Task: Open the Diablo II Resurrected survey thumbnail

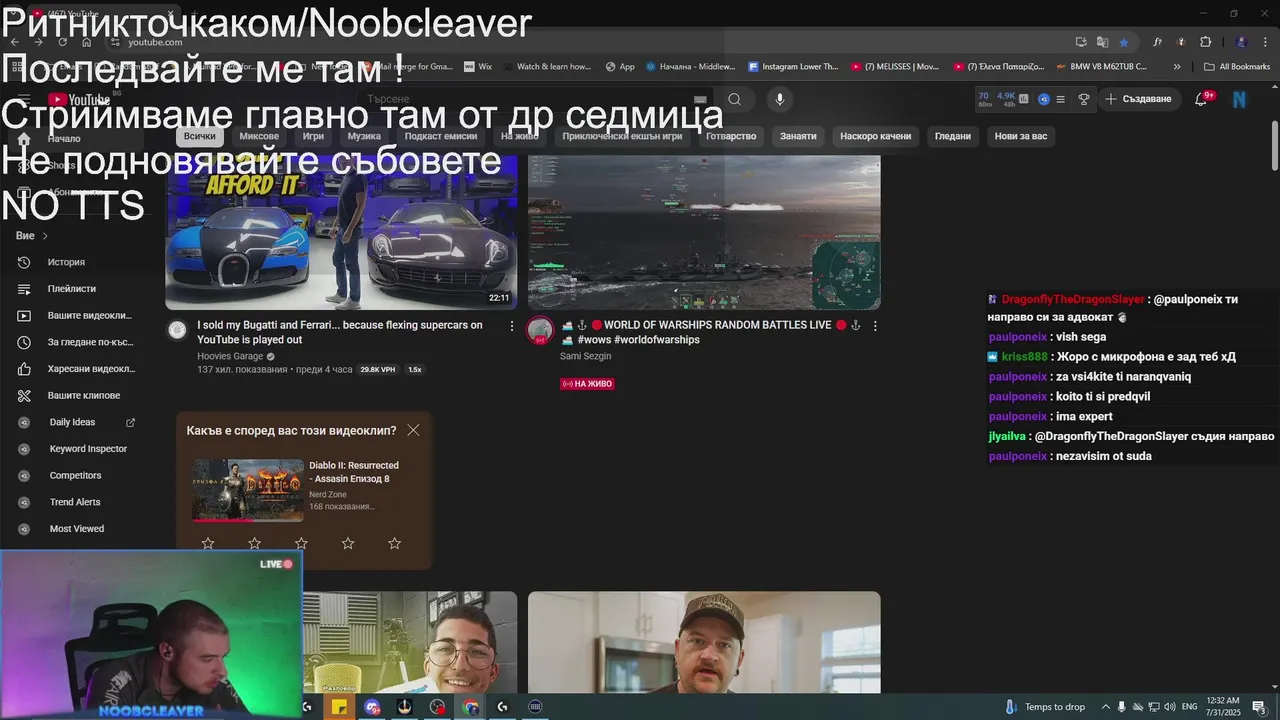Action: (248, 490)
